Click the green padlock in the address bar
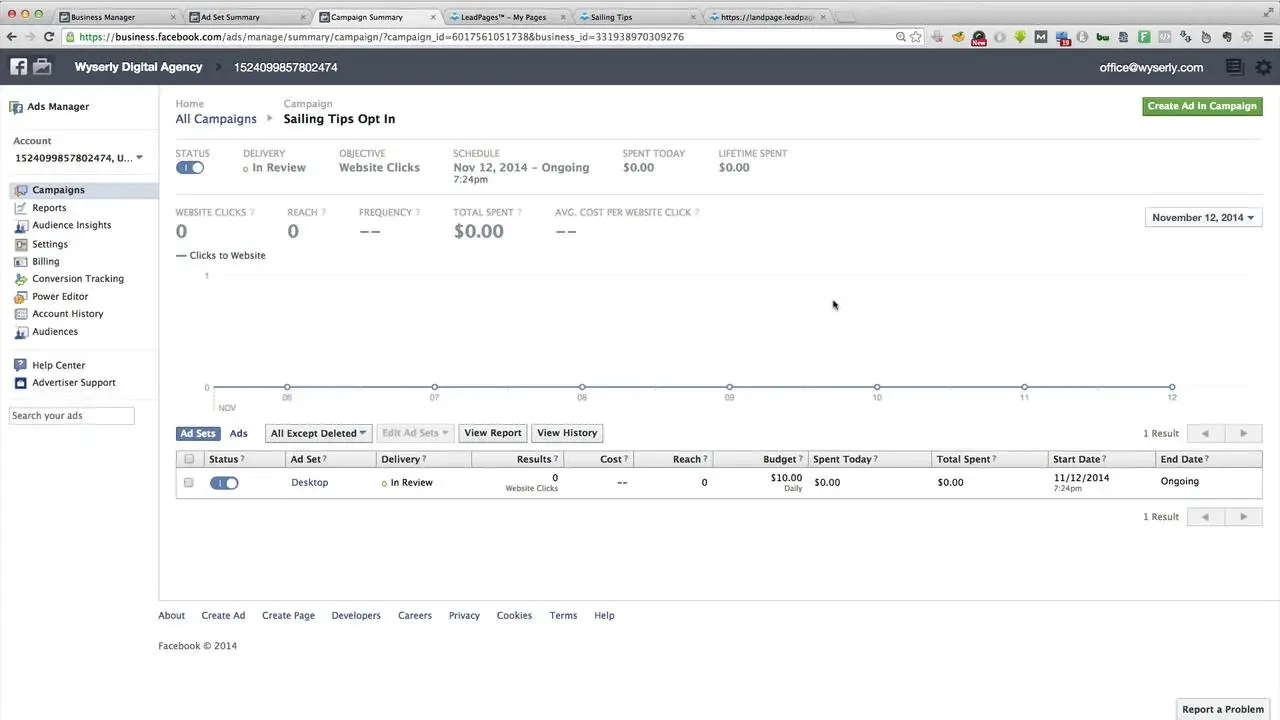 click(x=70, y=37)
